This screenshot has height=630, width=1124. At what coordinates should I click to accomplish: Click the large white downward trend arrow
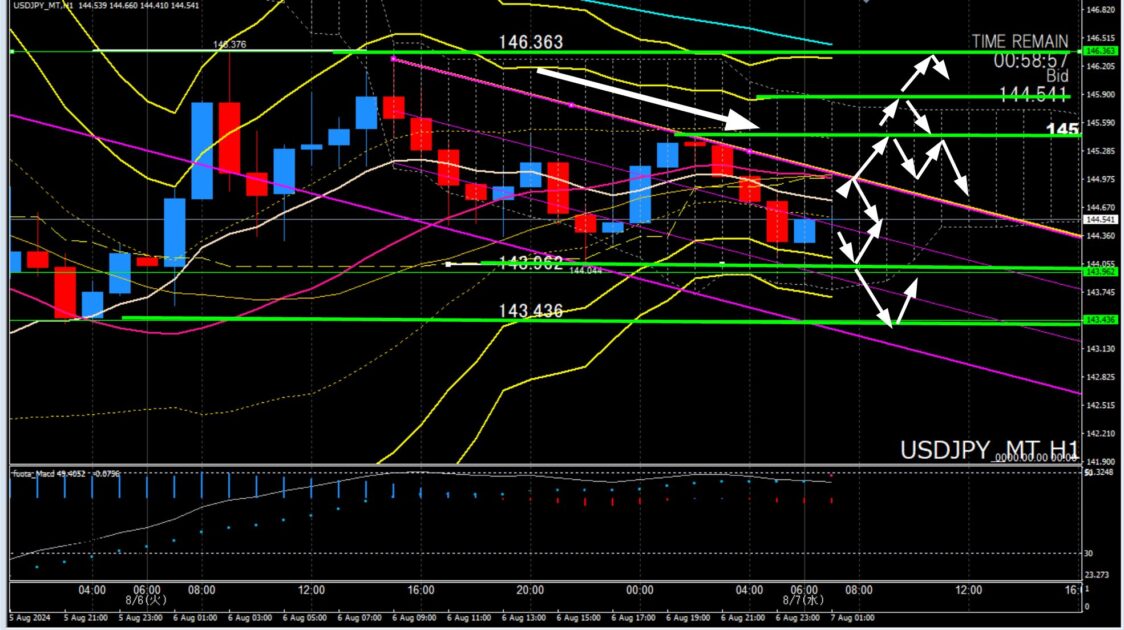click(645, 98)
